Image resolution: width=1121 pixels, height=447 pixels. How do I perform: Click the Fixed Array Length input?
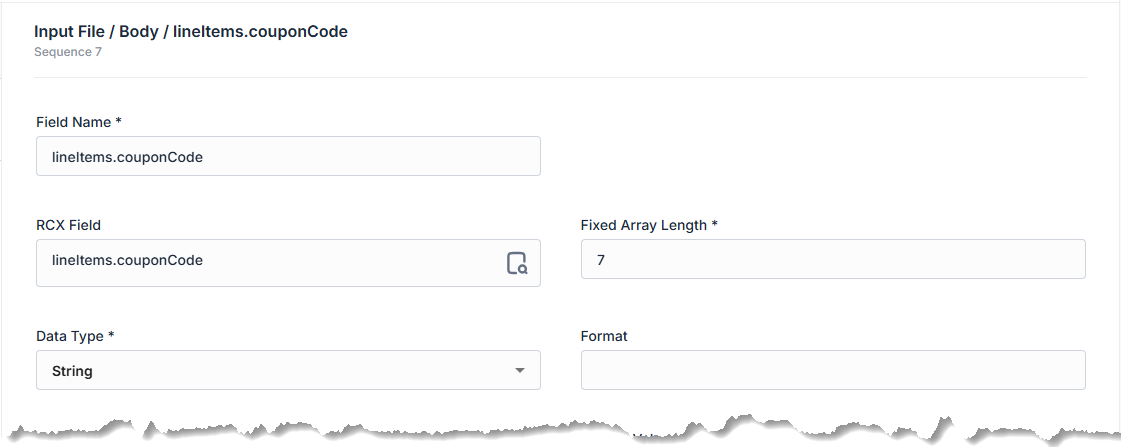(x=832, y=259)
